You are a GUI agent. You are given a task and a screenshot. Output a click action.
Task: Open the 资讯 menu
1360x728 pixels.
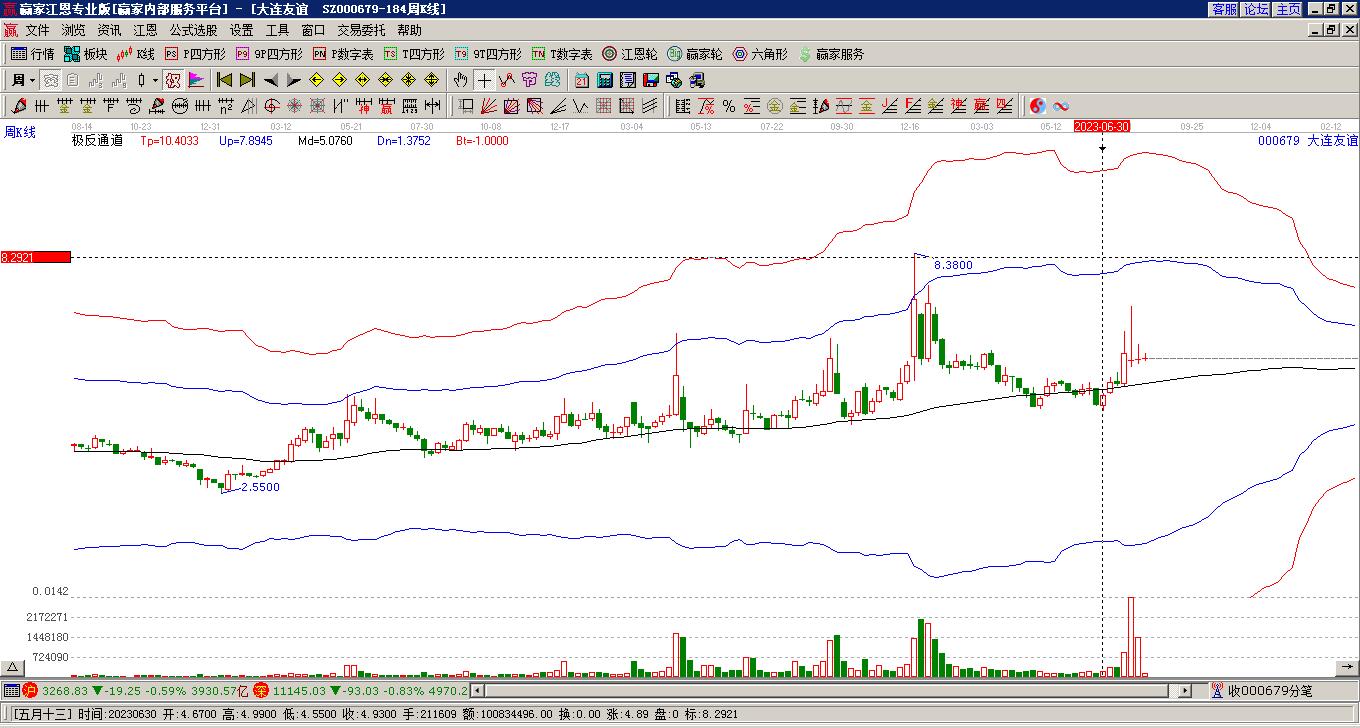click(x=109, y=30)
